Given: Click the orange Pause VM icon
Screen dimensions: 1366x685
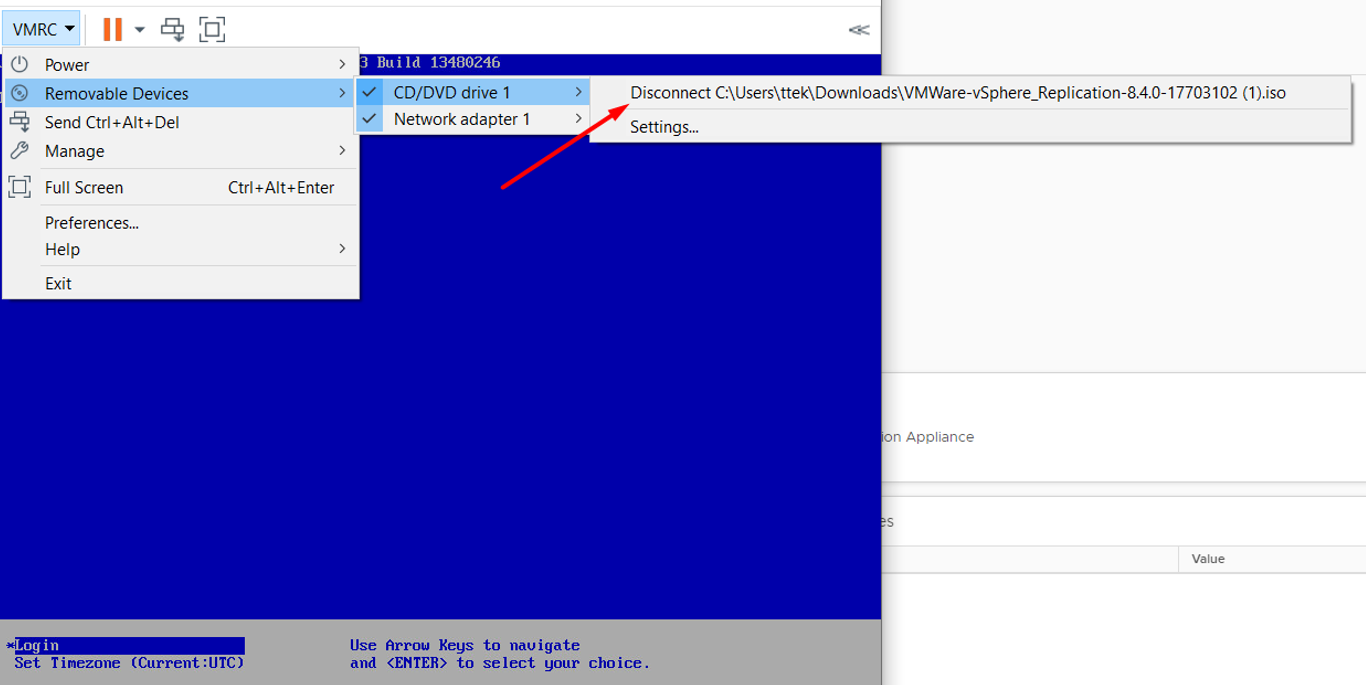Looking at the screenshot, I should click(x=112, y=29).
